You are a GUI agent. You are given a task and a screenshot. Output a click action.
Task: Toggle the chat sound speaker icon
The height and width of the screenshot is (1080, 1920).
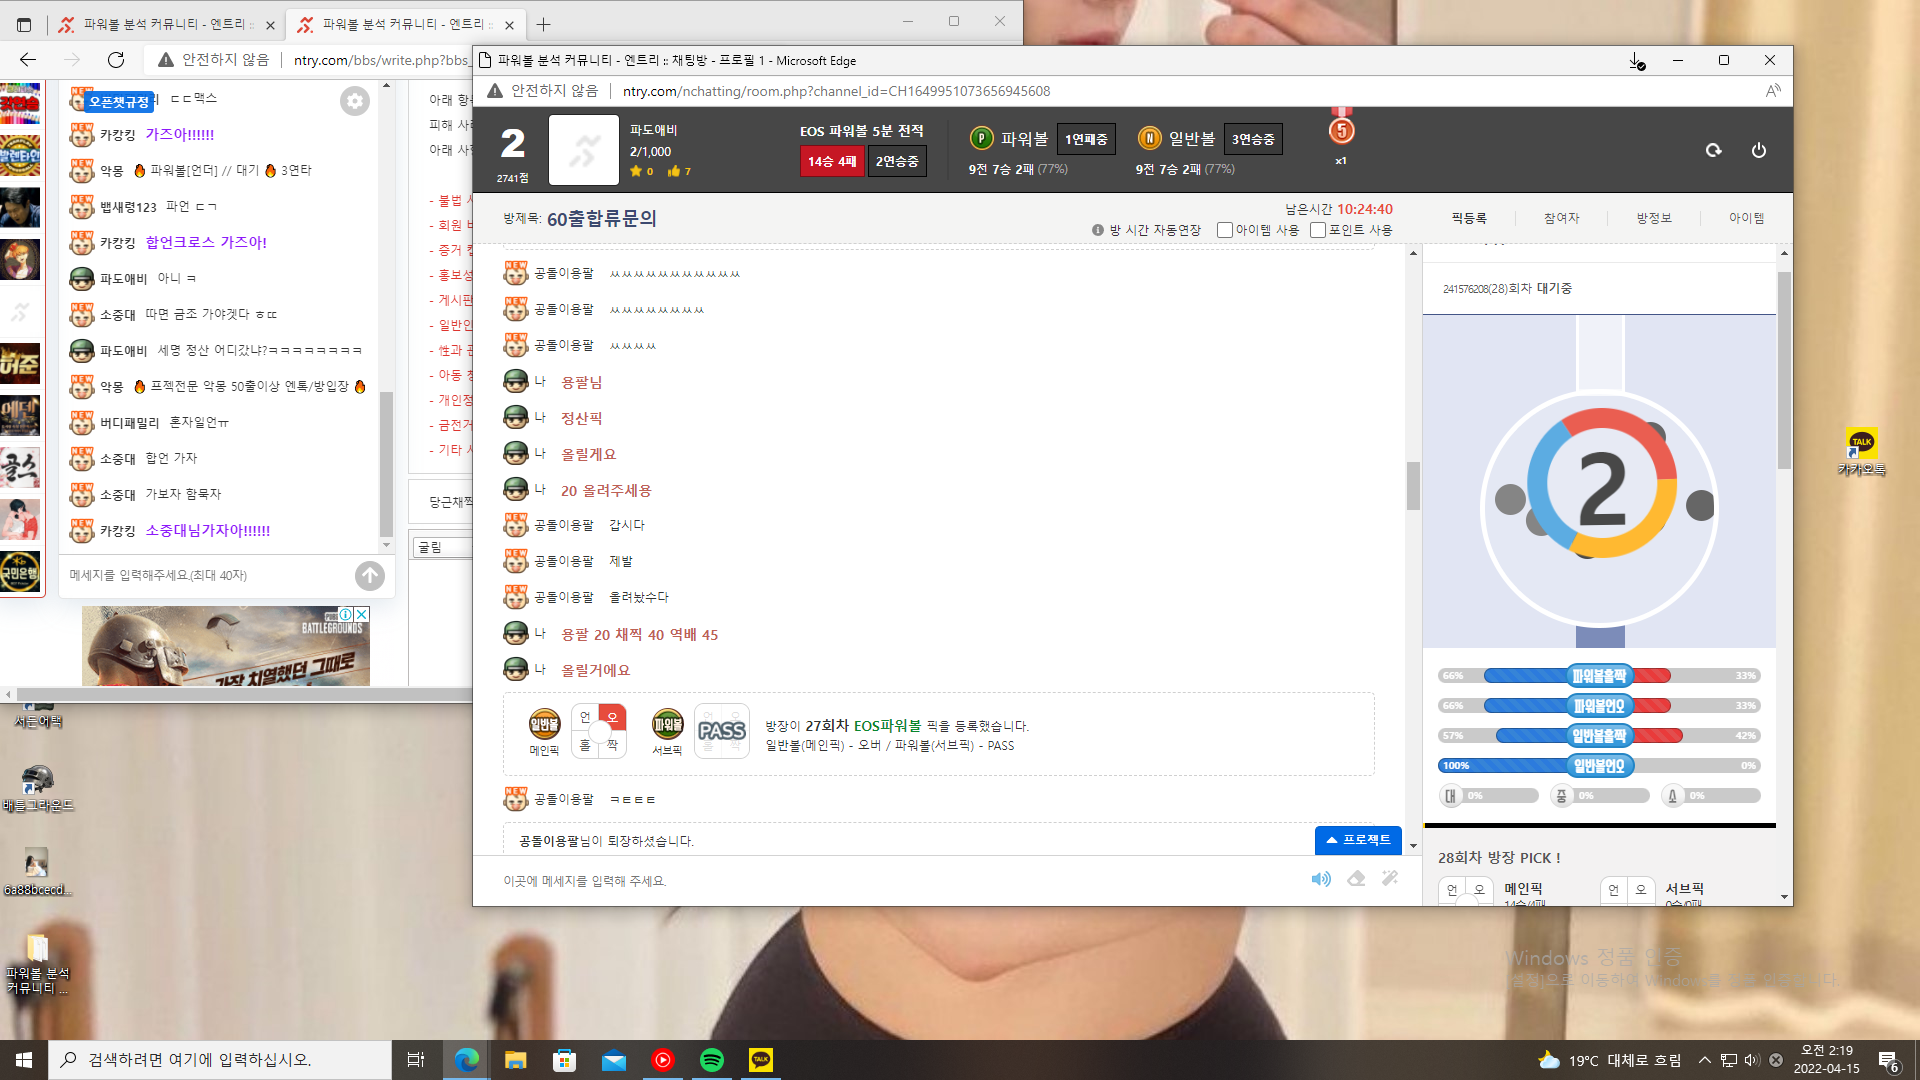[1321, 879]
